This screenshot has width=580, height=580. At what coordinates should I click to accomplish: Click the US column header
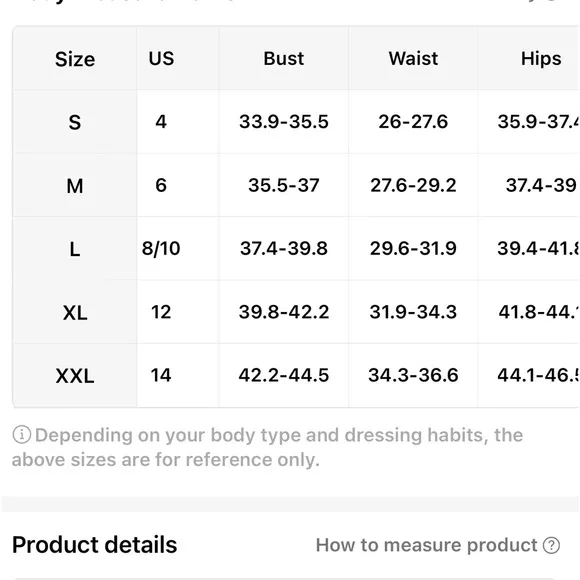coord(161,58)
